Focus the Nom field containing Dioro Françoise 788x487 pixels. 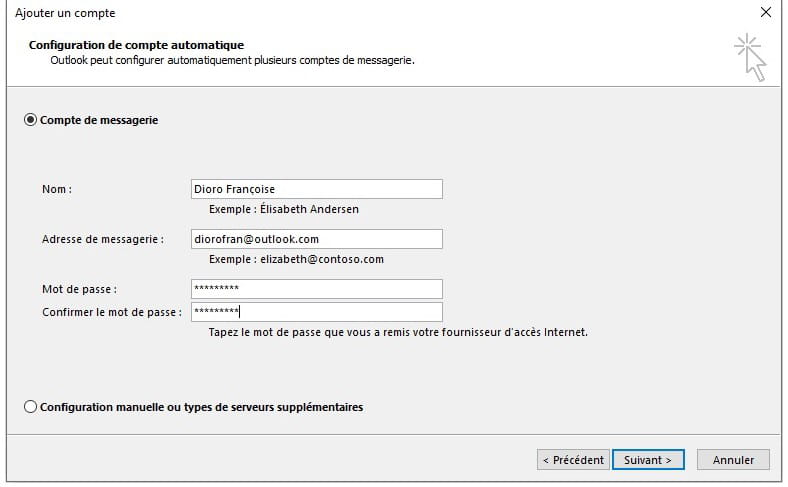tap(317, 189)
